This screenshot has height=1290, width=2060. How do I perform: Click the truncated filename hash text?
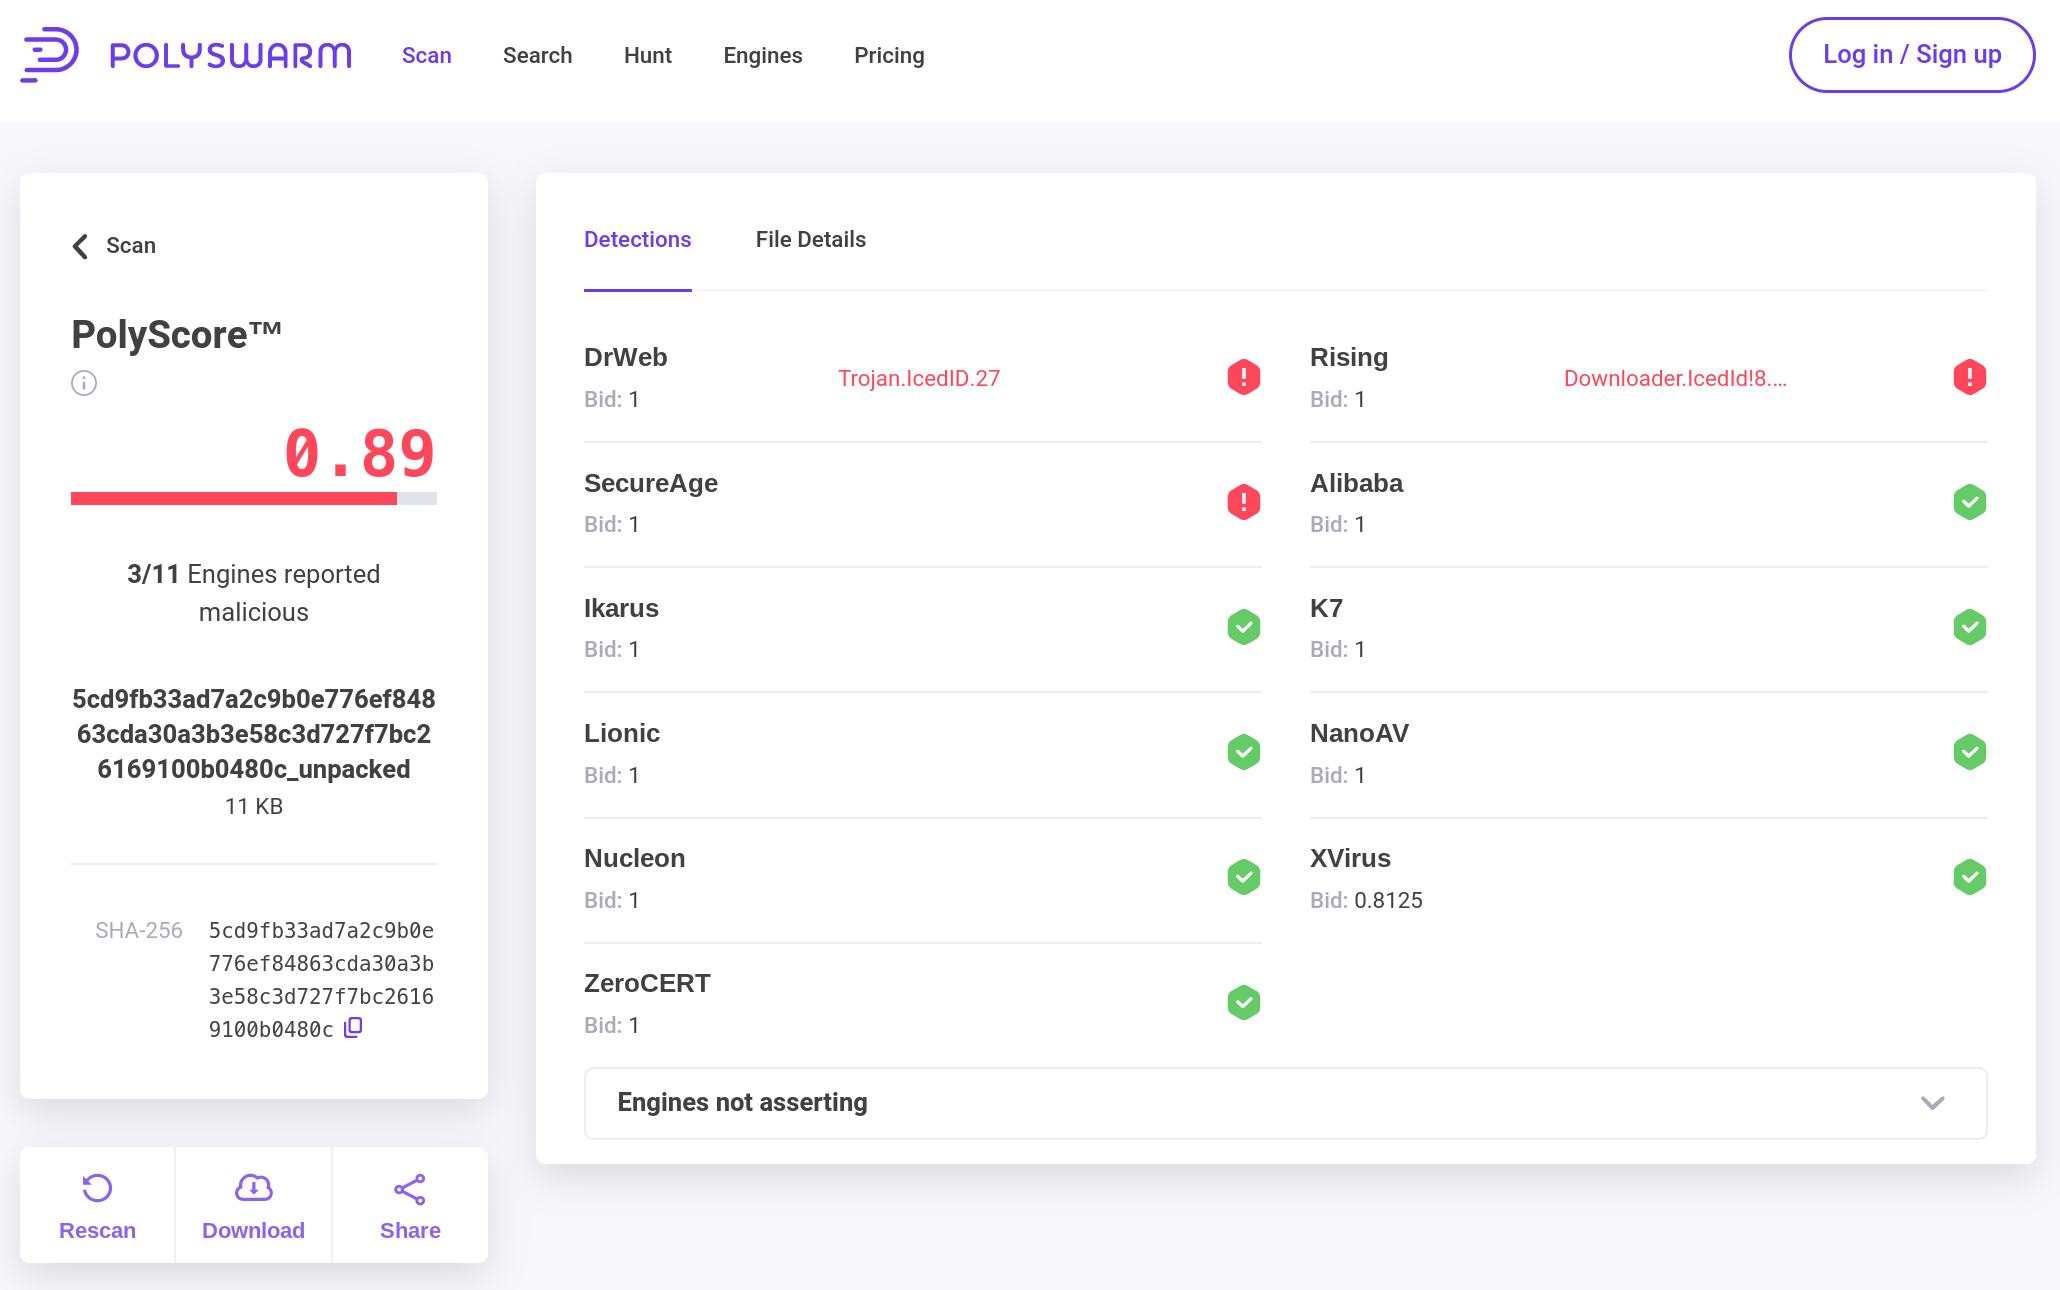pos(253,734)
